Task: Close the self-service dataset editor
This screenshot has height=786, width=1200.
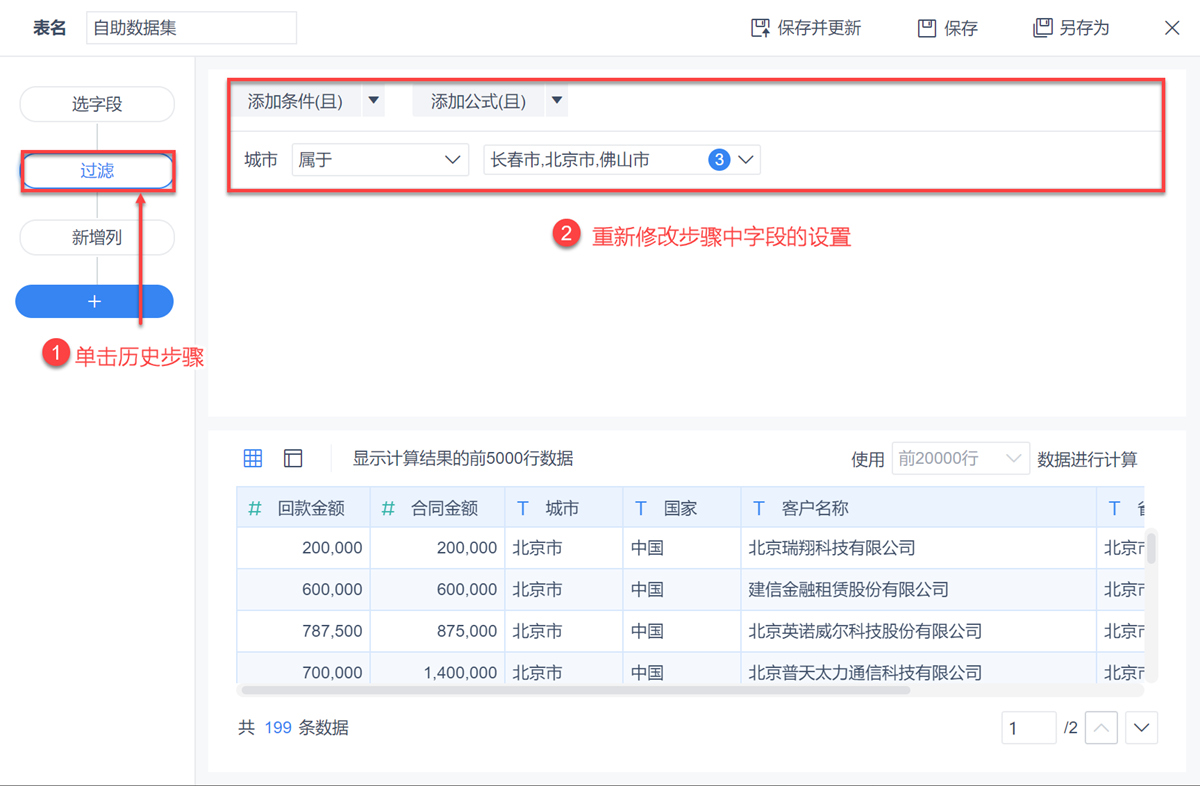Action: tap(1172, 28)
